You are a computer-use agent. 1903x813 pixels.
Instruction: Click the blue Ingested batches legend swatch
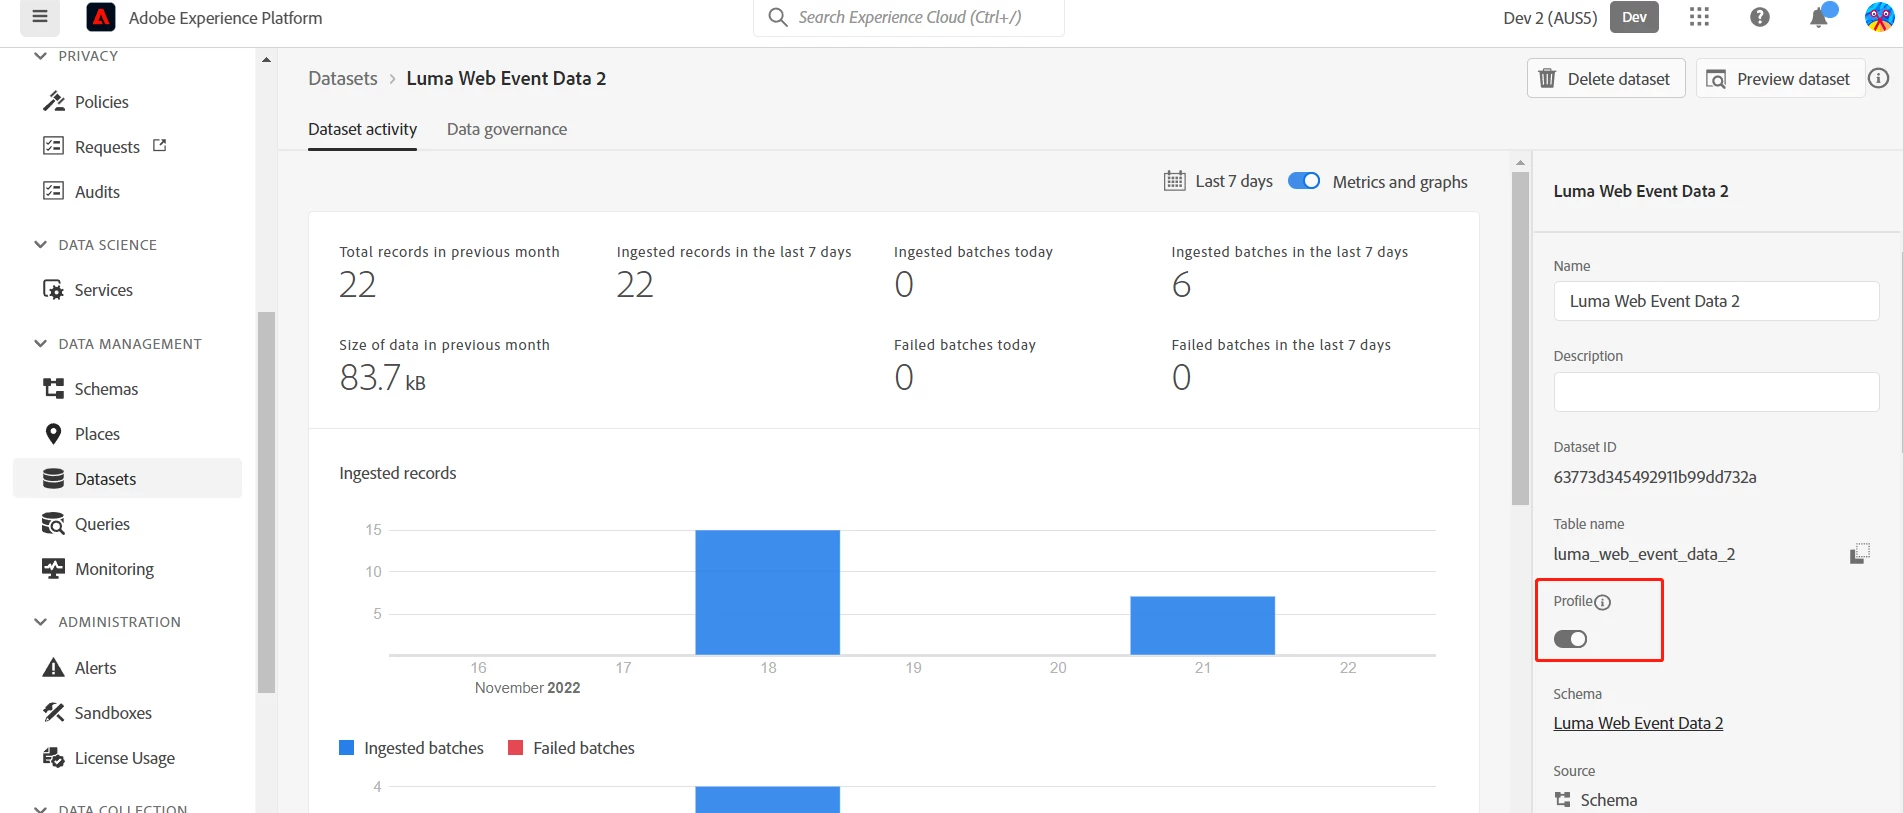(x=347, y=748)
